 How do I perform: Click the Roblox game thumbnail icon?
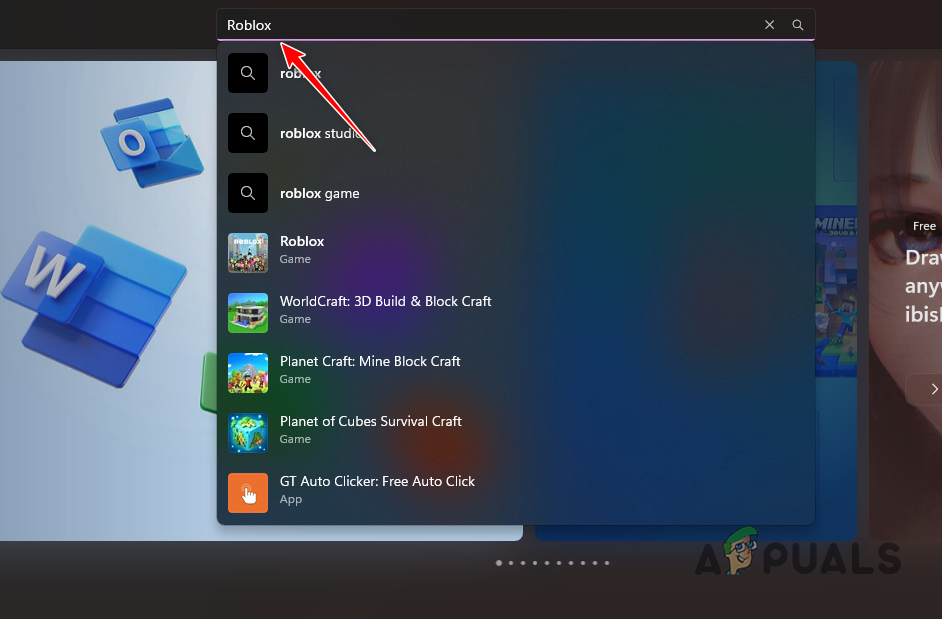[x=248, y=253]
